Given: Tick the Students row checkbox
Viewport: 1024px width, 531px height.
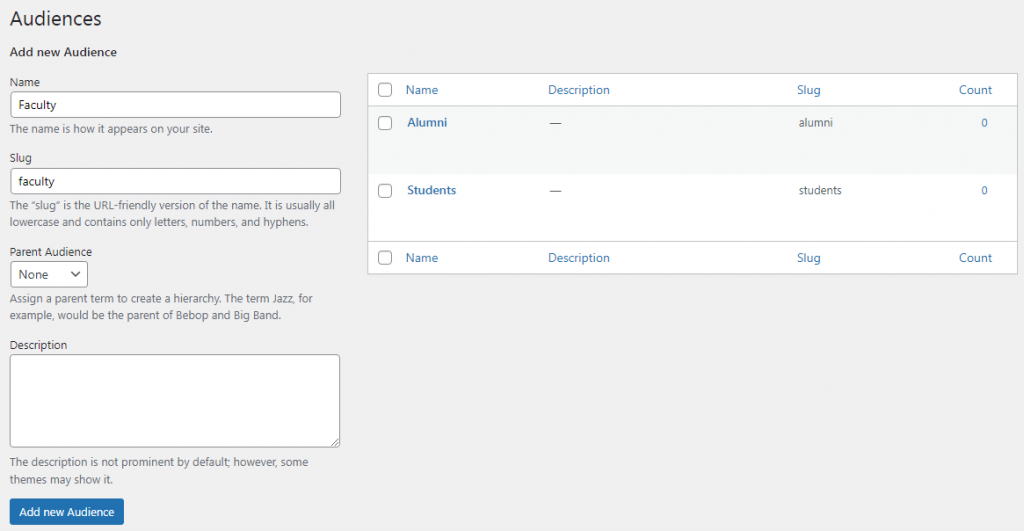Looking at the screenshot, I should tap(385, 191).
